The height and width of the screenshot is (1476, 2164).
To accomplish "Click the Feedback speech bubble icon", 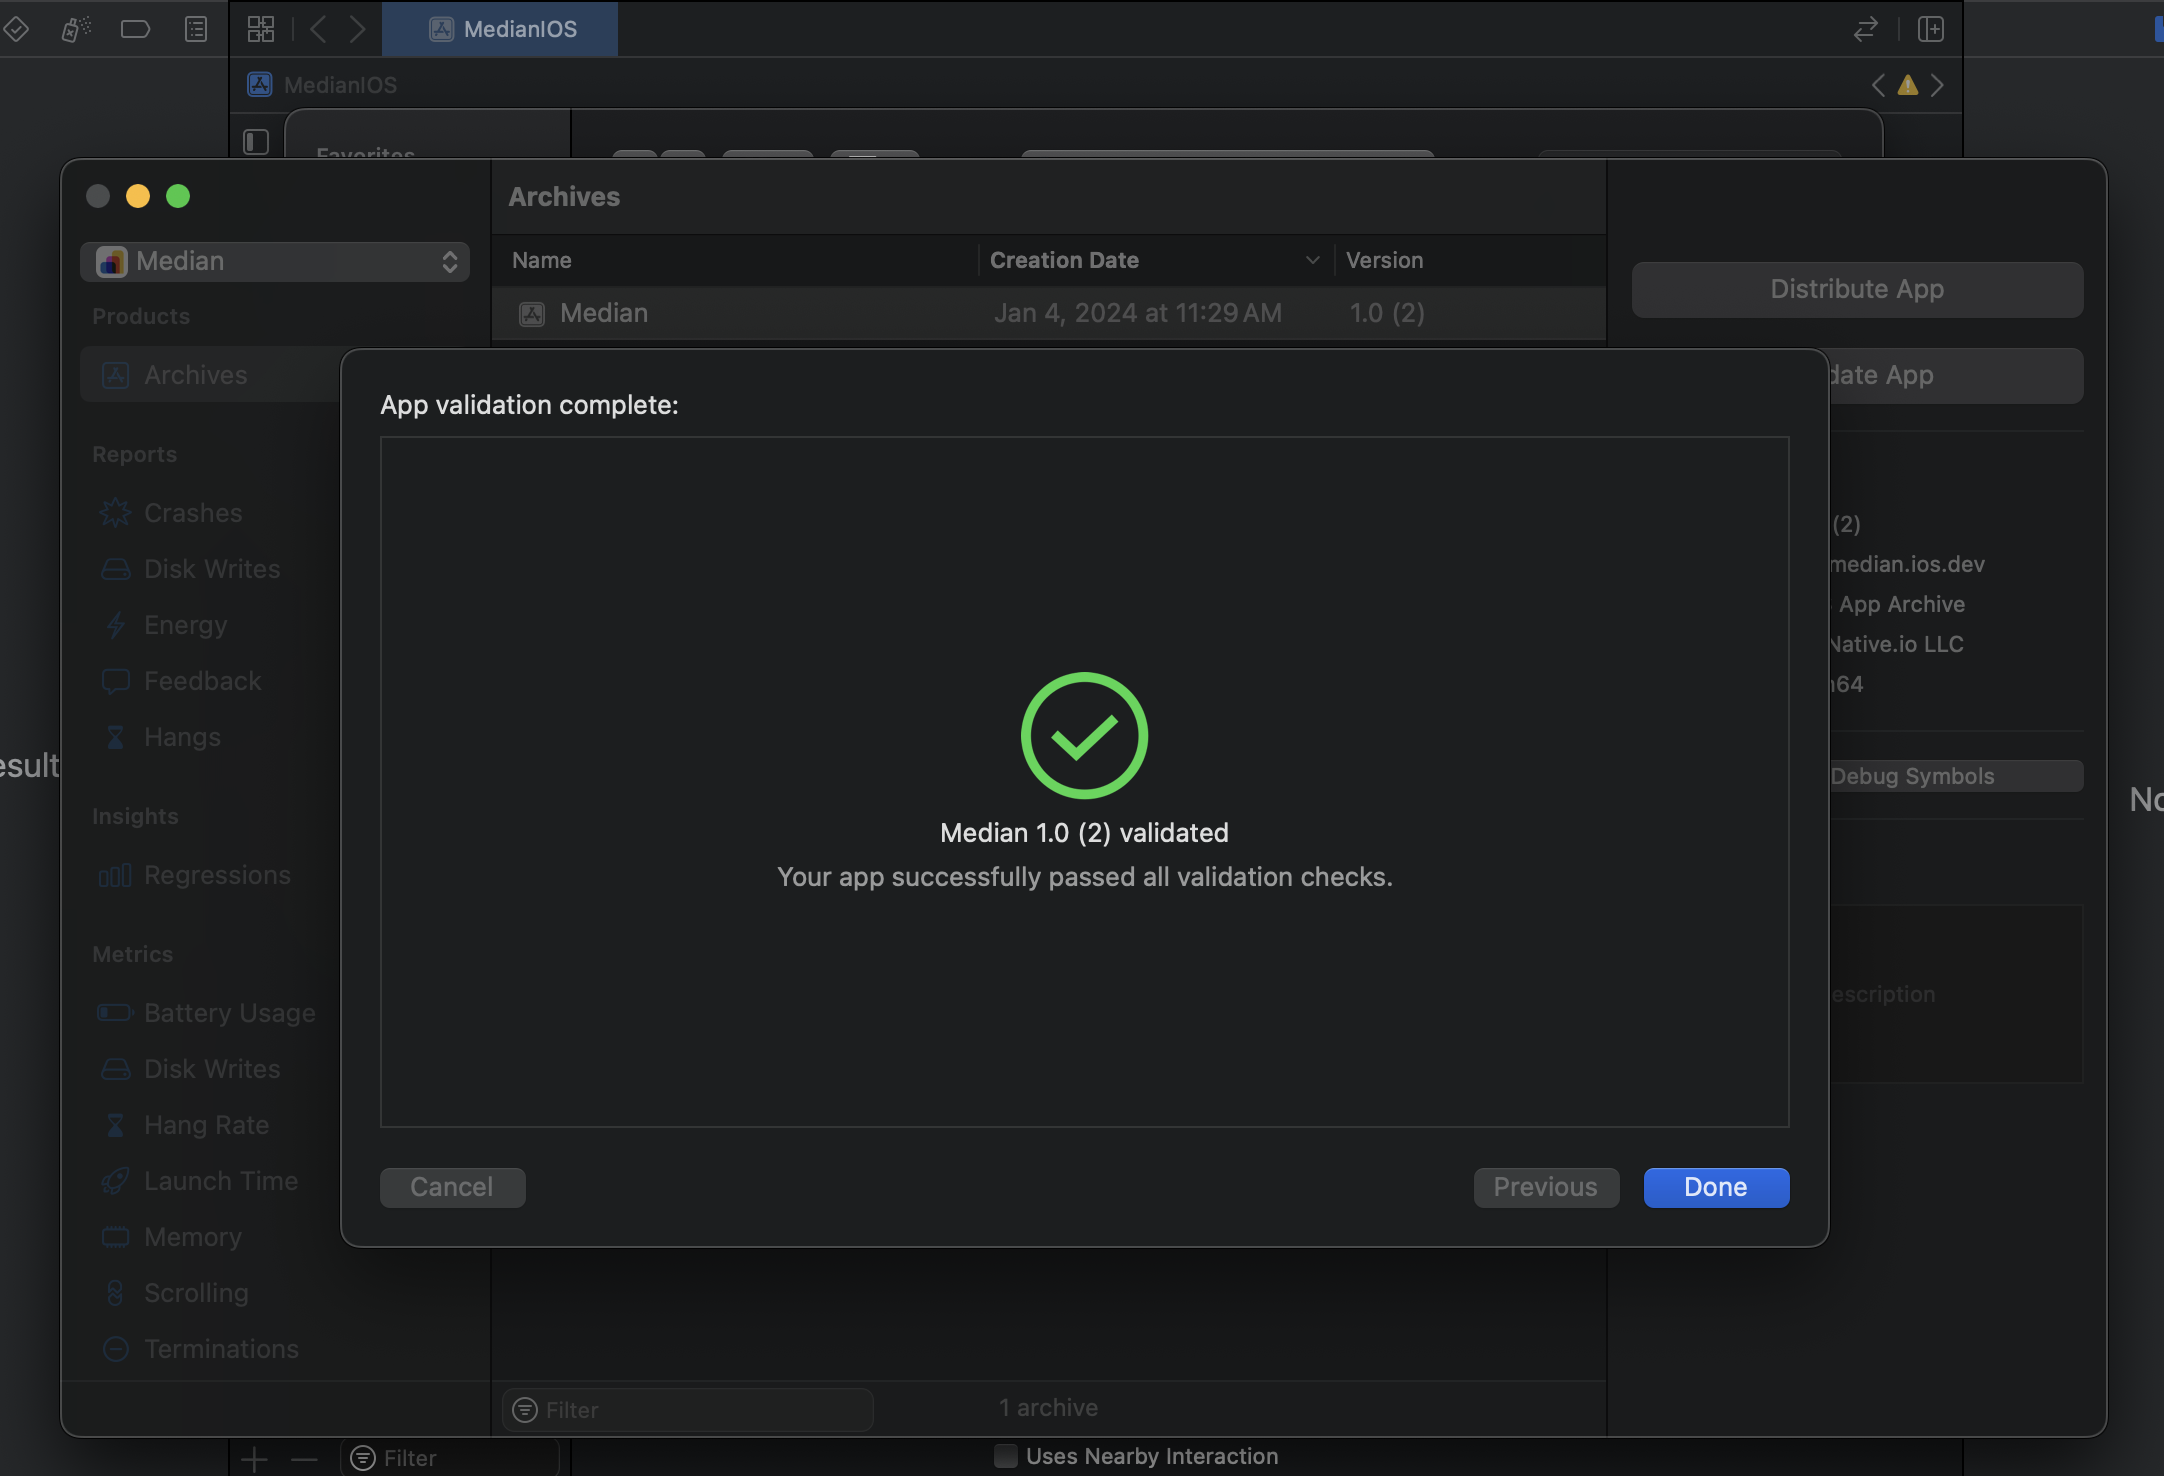I will point(115,682).
